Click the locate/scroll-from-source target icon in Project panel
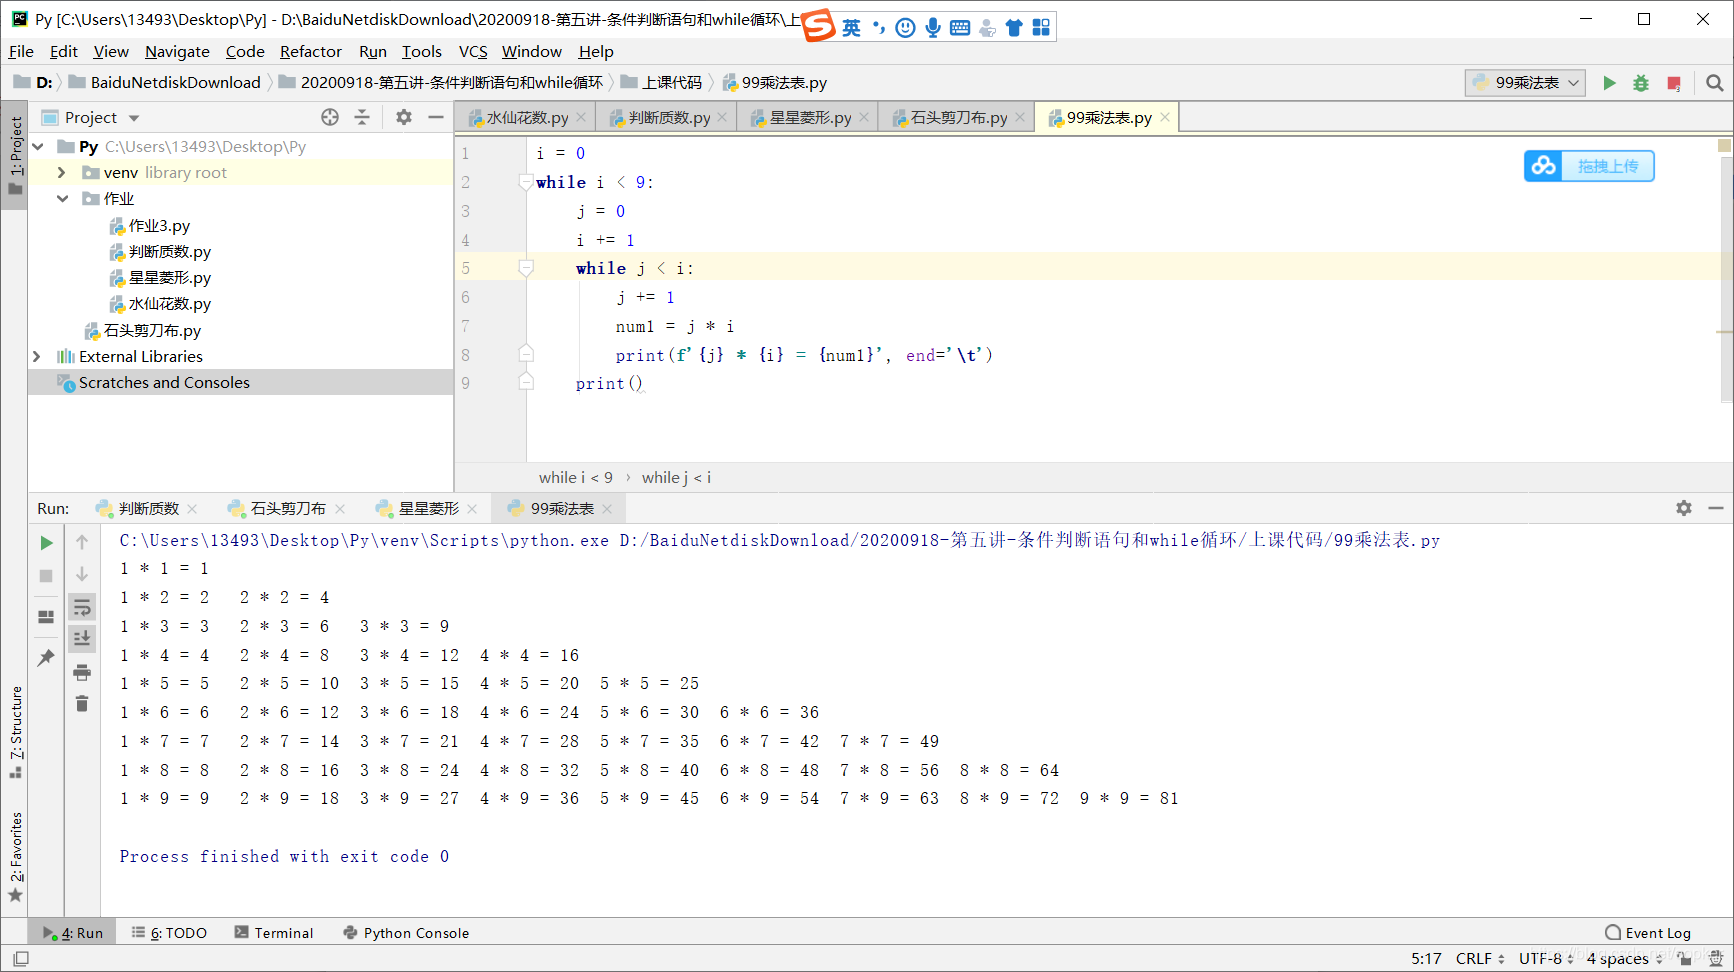Viewport: 1734px width, 972px height. [330, 117]
